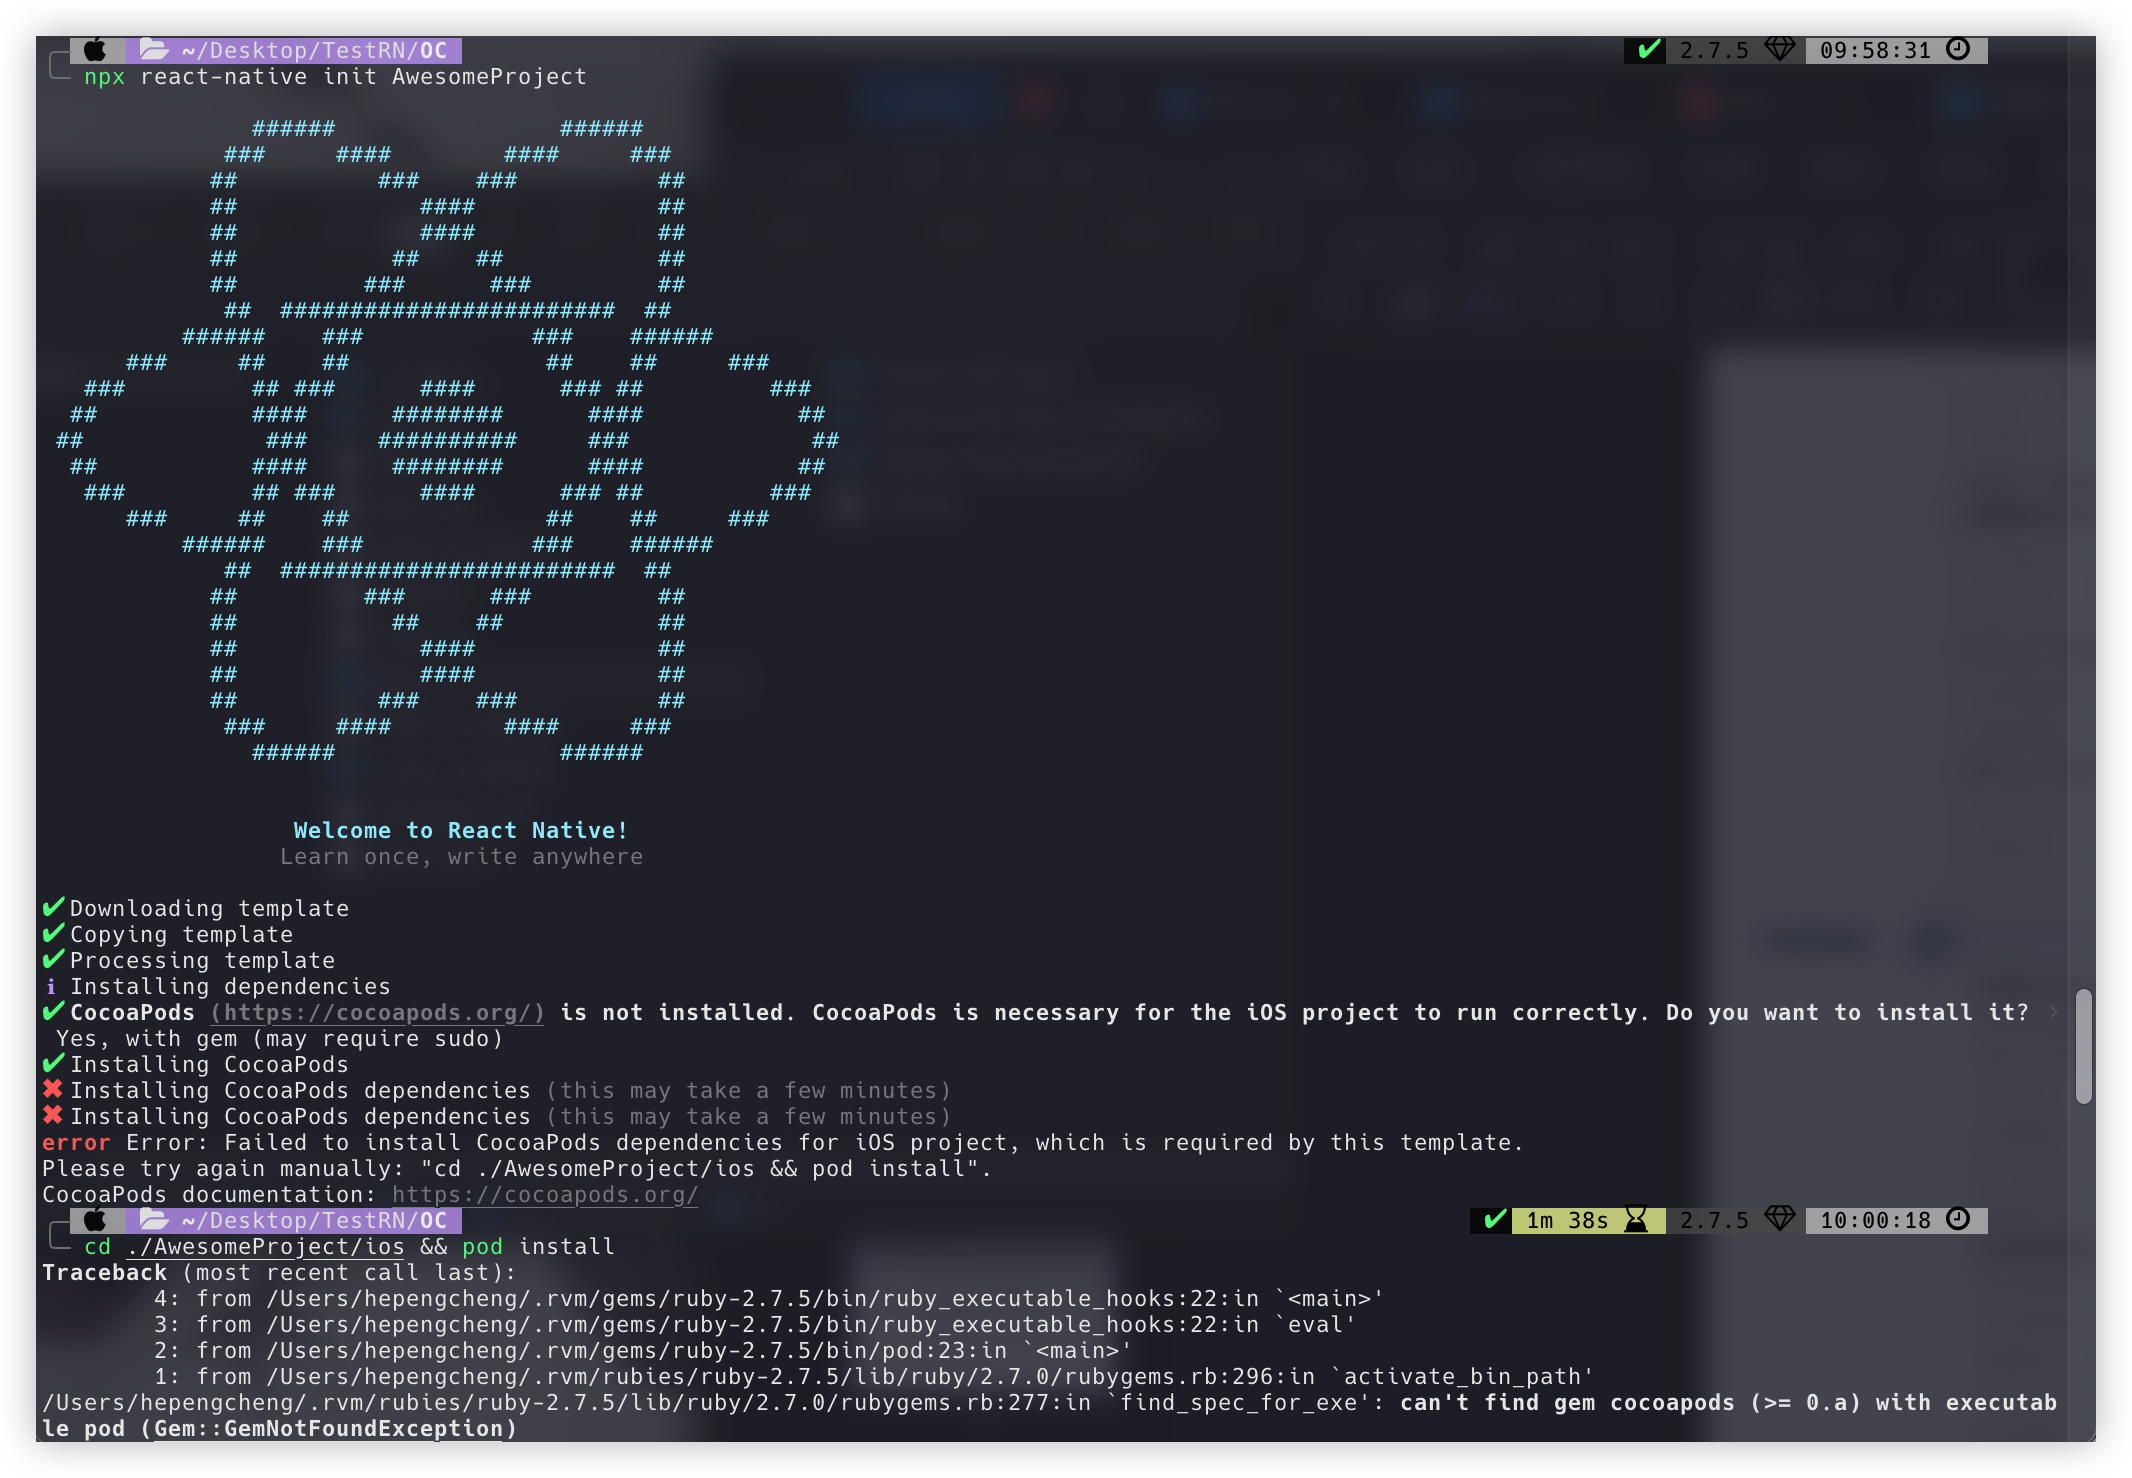Click traceback line 1 with activate_bin_path
This screenshot has height=1478, width=2132.
874,1377
